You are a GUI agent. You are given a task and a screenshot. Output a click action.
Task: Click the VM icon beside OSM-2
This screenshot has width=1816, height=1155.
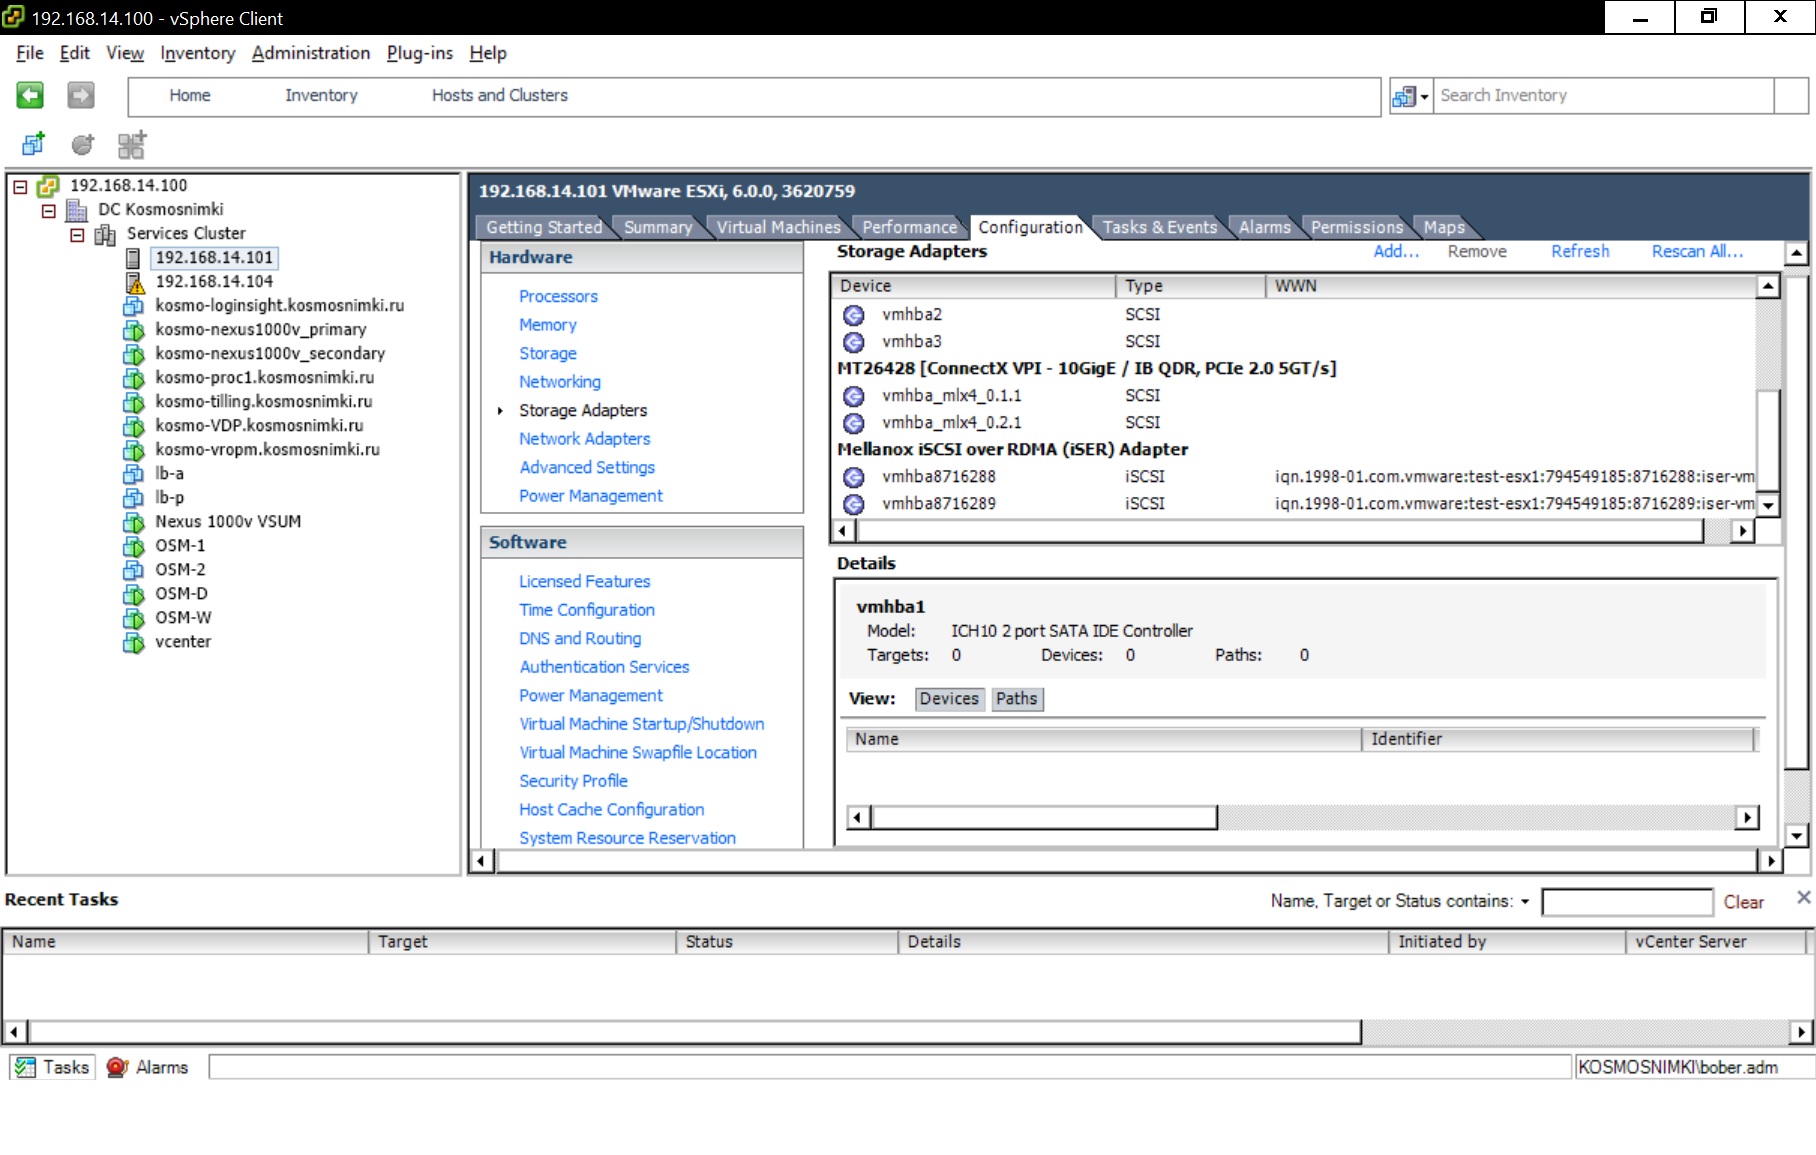pyautogui.click(x=133, y=570)
